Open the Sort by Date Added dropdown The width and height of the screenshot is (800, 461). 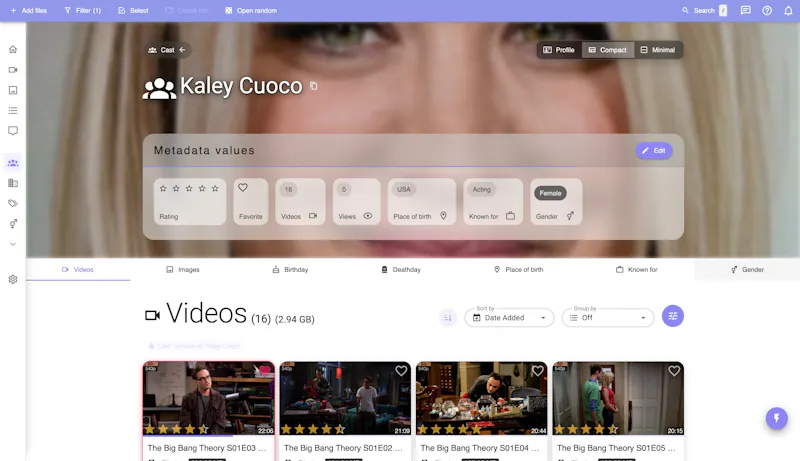509,318
